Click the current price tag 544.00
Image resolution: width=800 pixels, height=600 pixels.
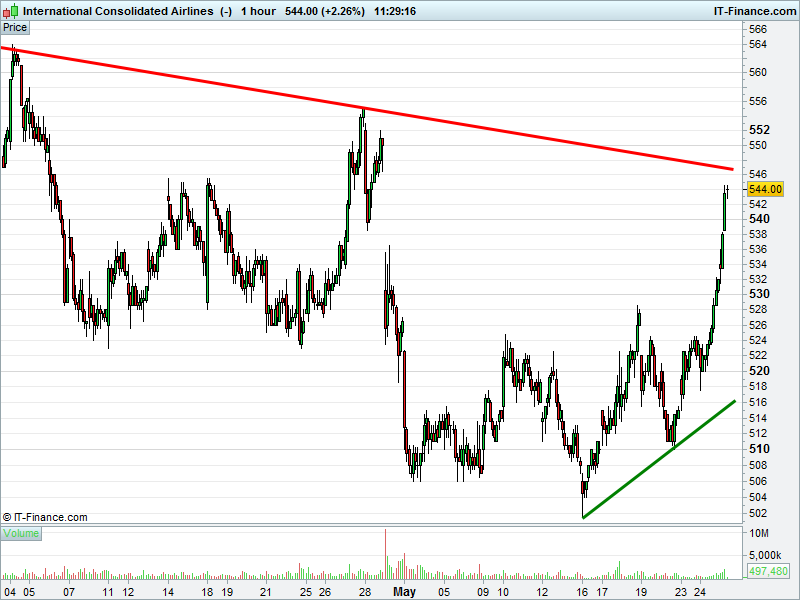click(765, 189)
